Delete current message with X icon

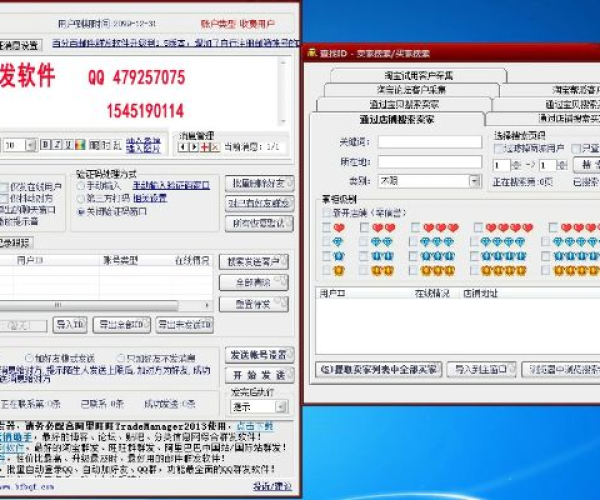click(x=215, y=147)
